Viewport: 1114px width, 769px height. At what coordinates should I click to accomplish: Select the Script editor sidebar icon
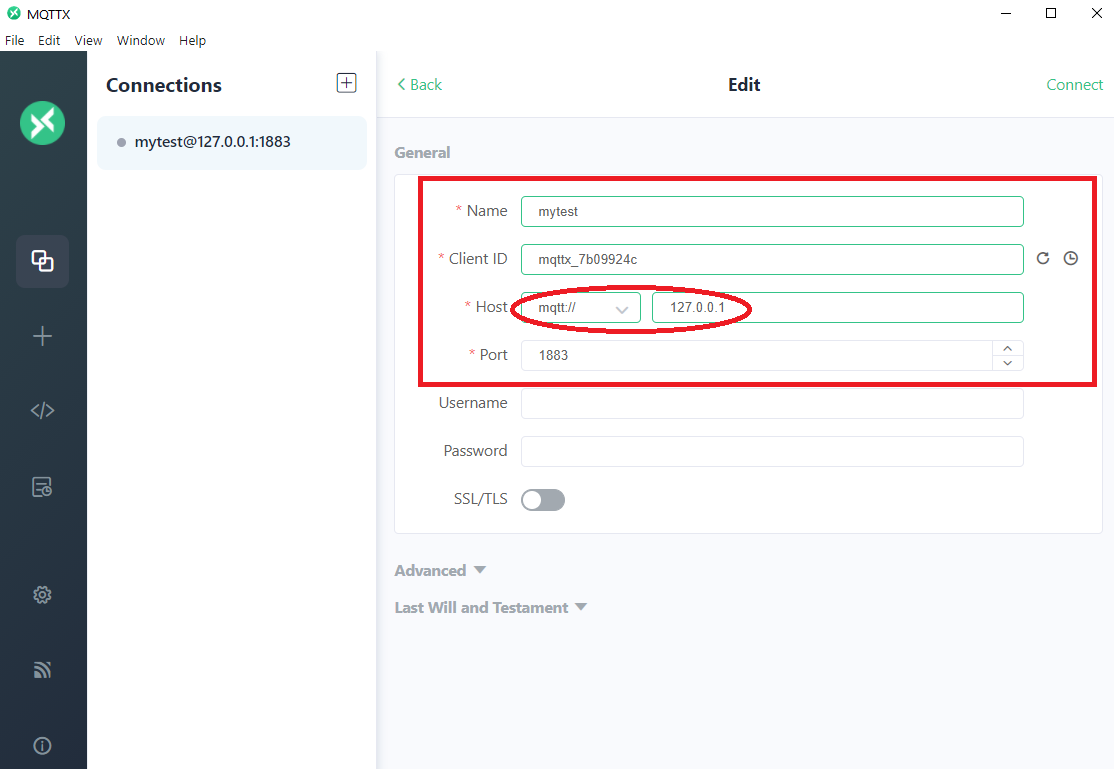tap(42, 409)
